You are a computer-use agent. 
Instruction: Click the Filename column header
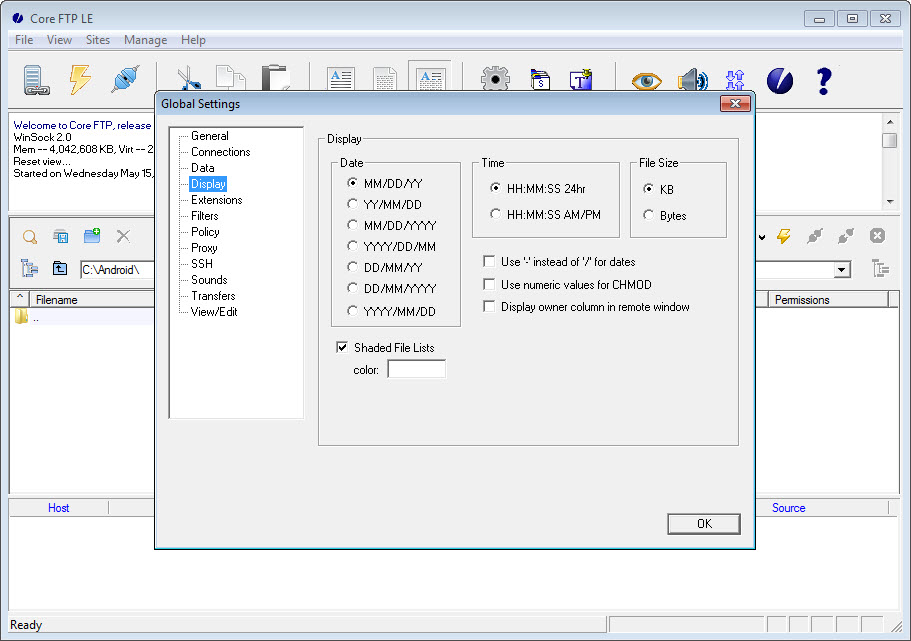[93, 299]
